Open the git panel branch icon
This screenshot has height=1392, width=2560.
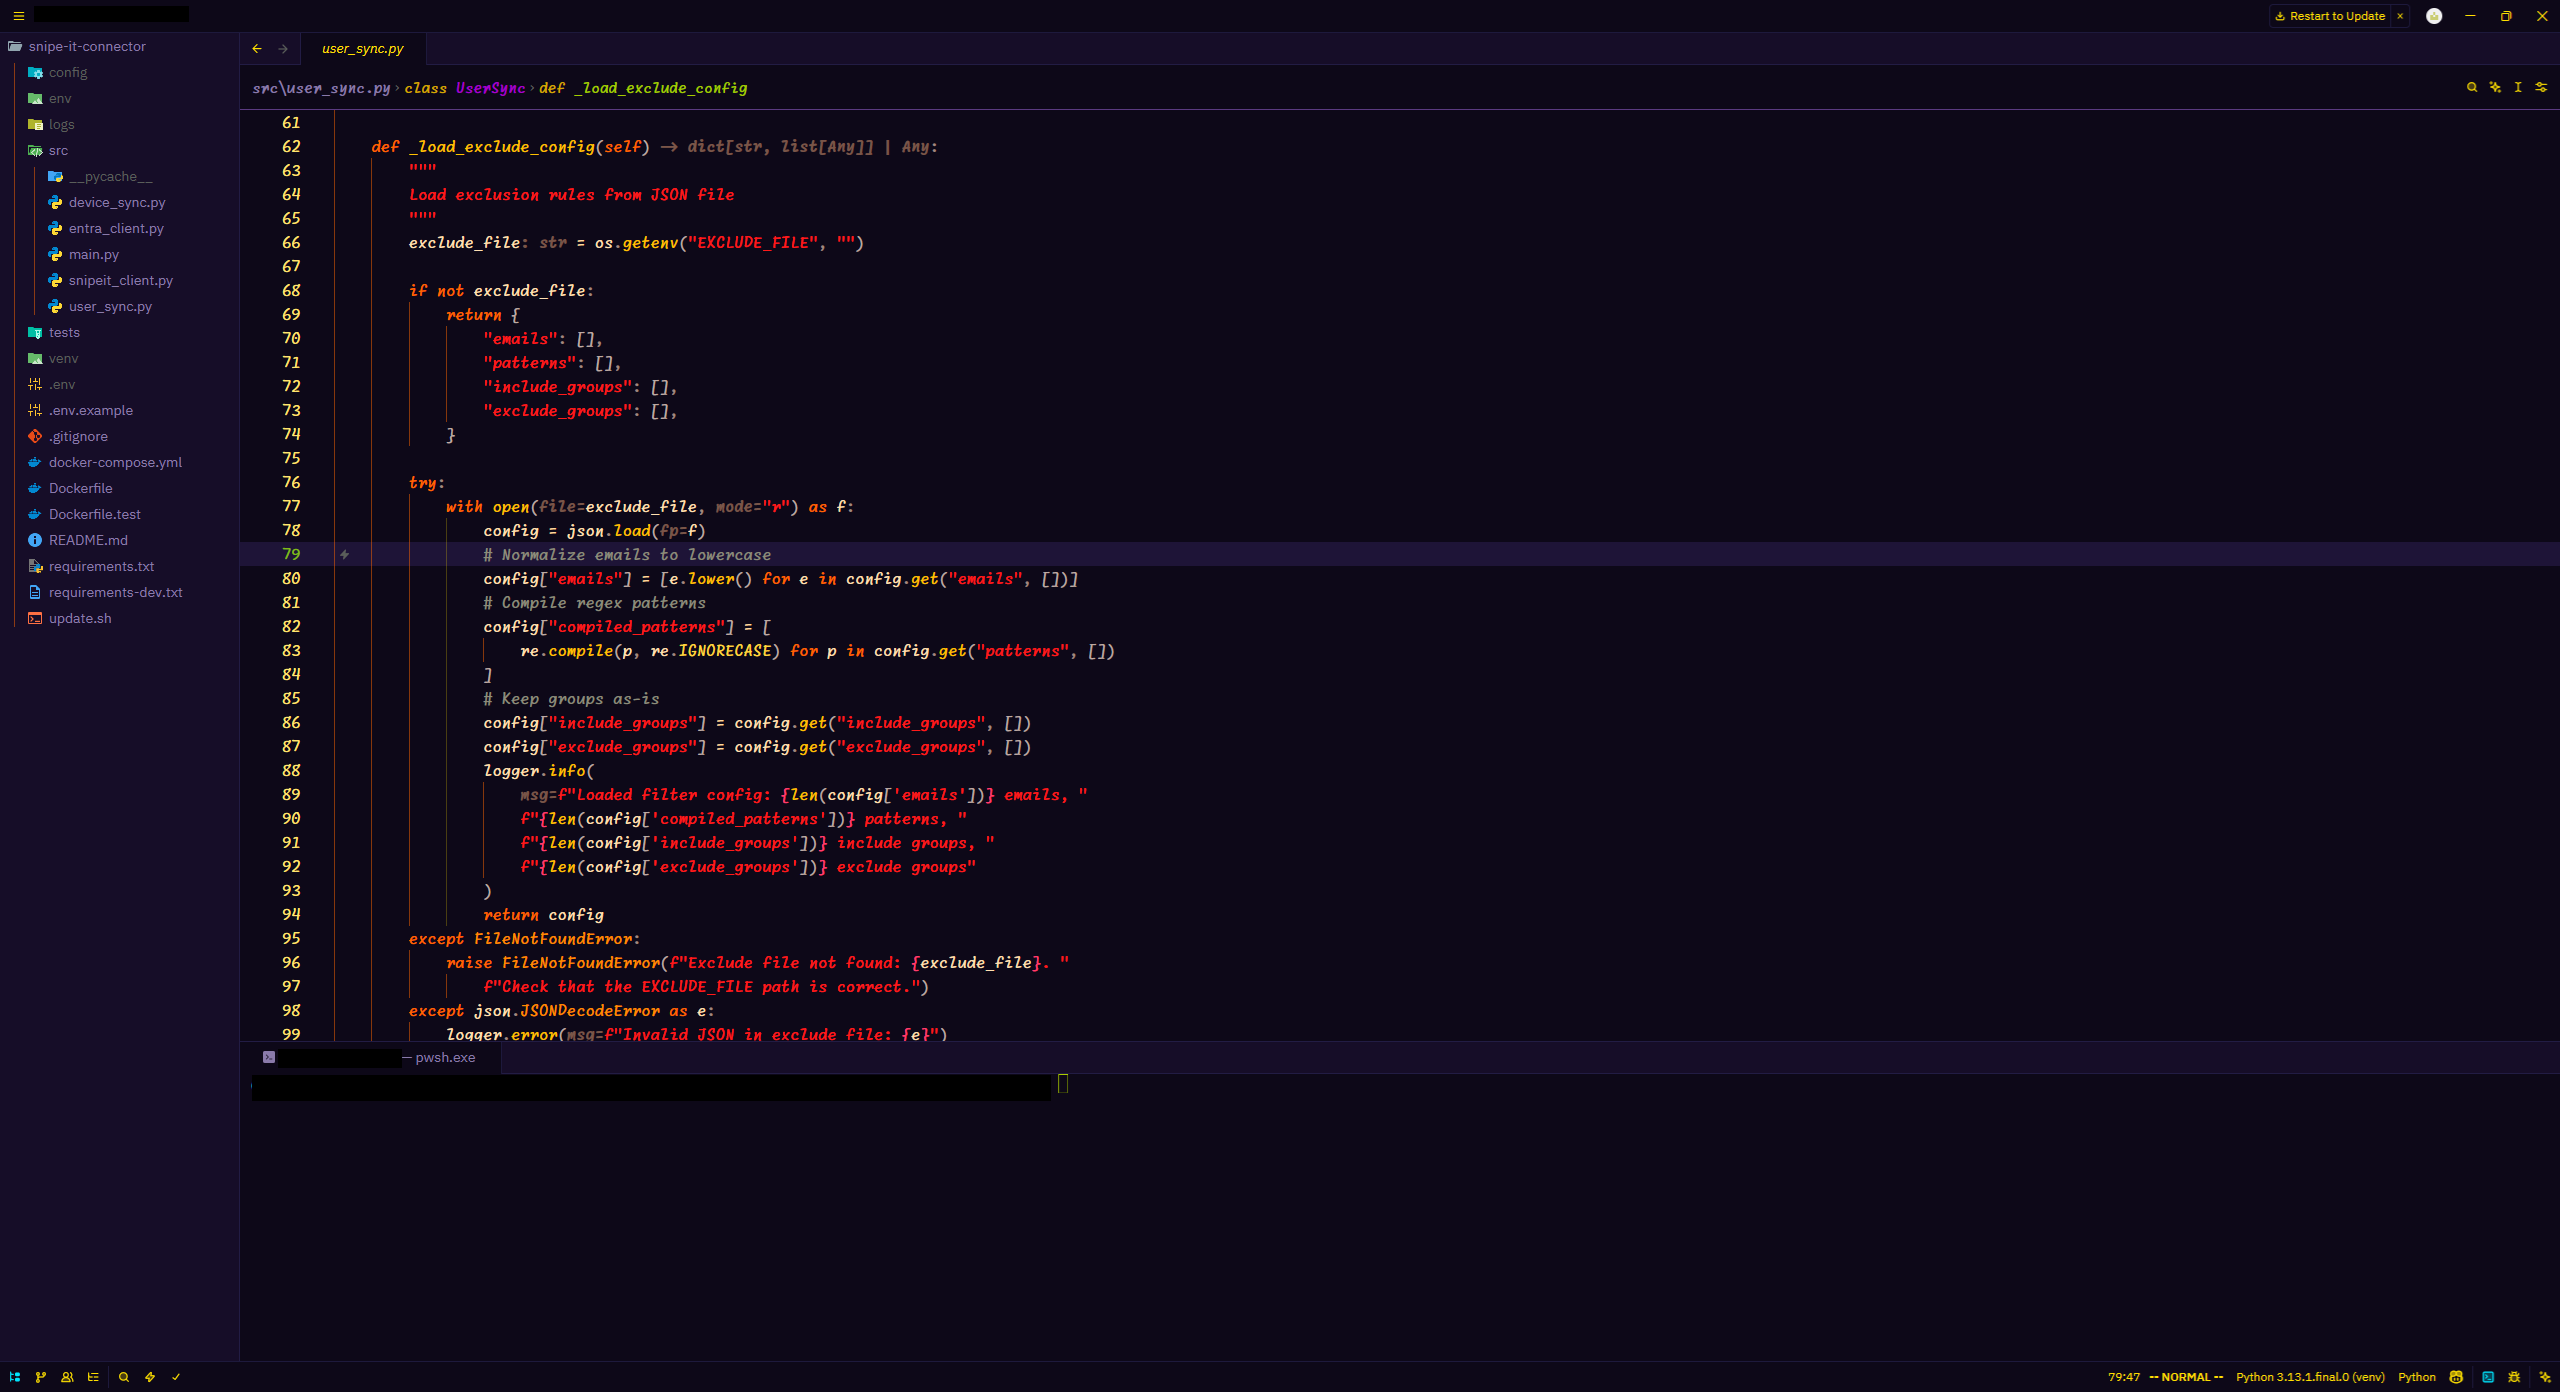pos(41,1377)
